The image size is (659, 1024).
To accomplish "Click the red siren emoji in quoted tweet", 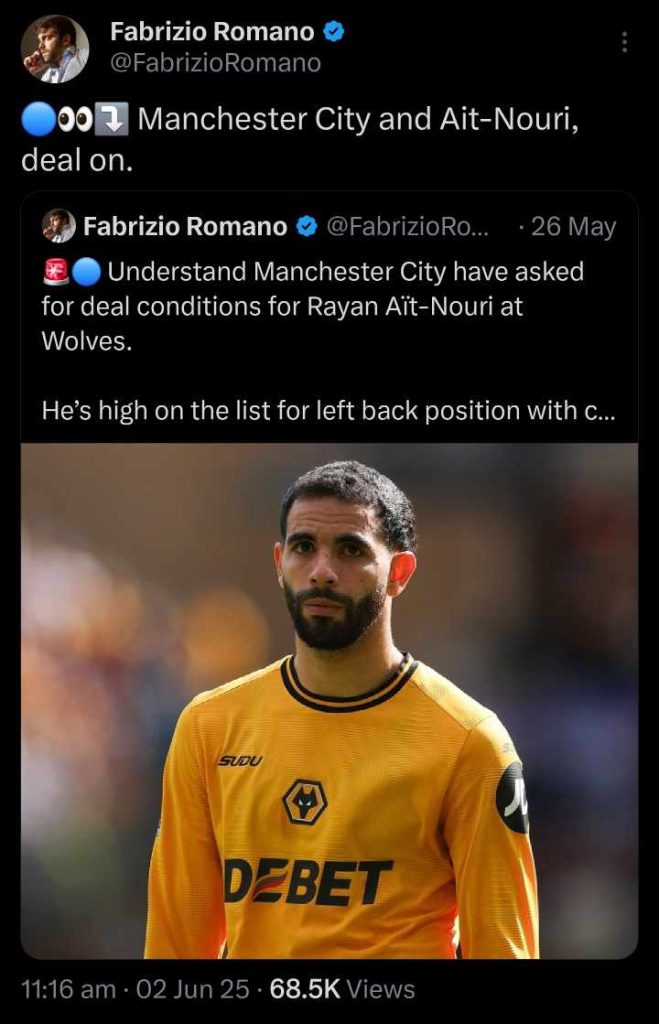I will click(x=56, y=272).
